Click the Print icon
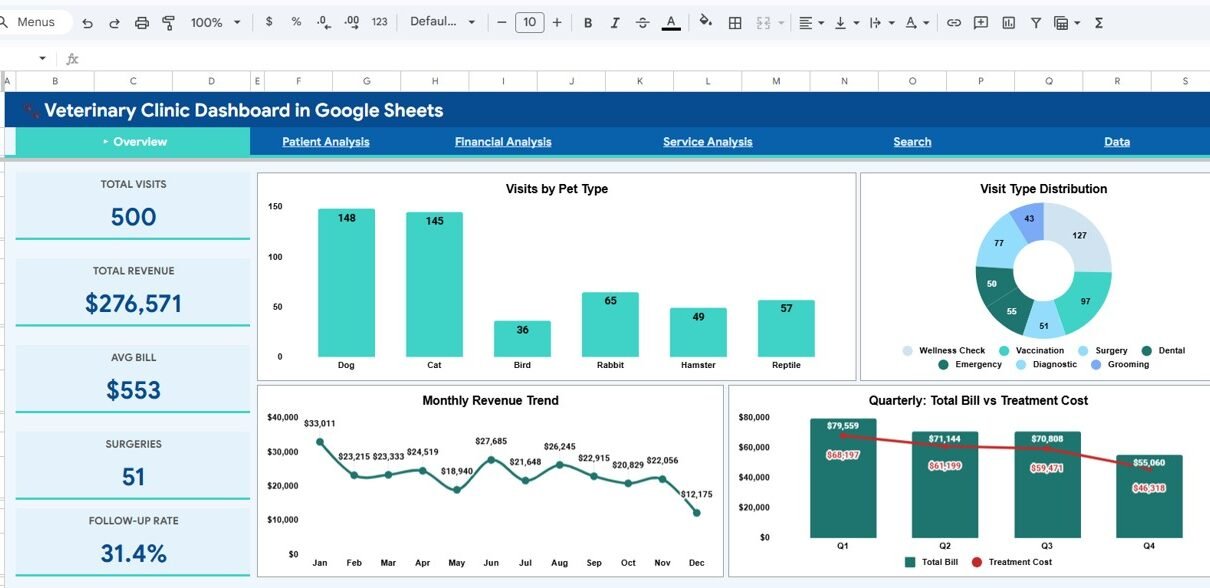This screenshot has height=588, width=1210. point(141,22)
